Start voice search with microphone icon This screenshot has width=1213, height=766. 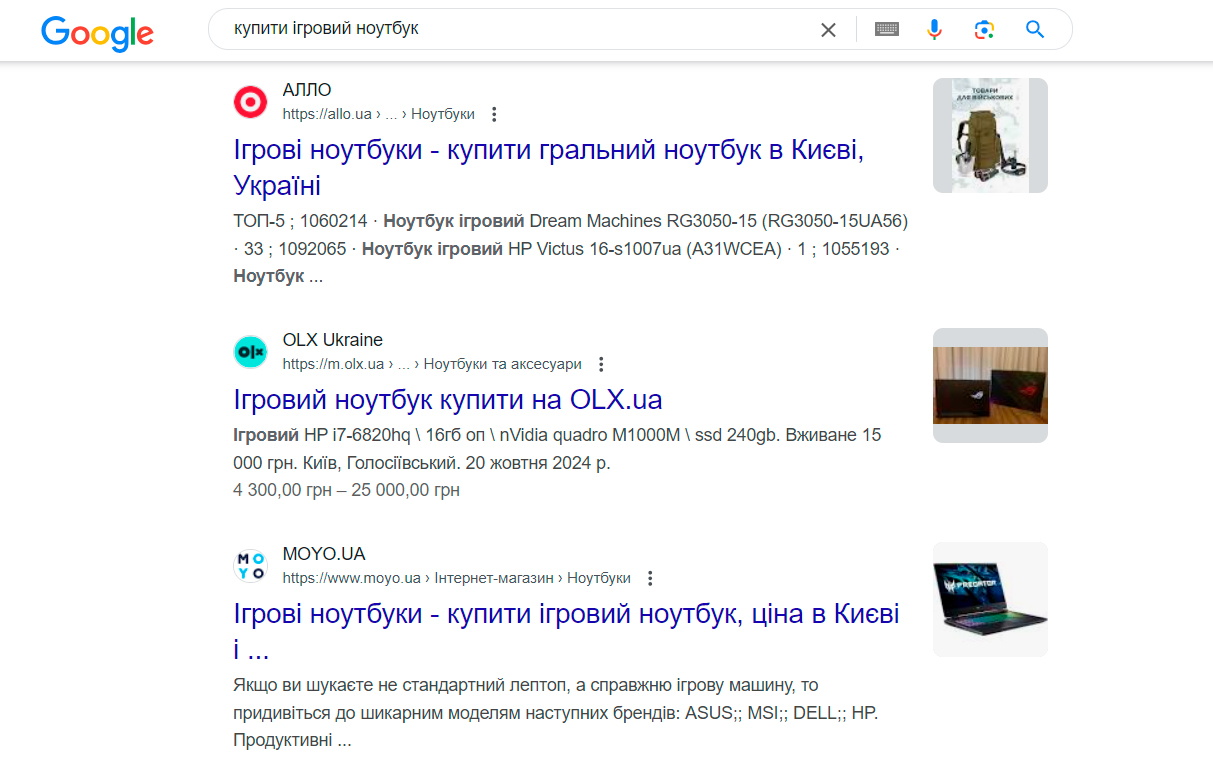pos(934,30)
